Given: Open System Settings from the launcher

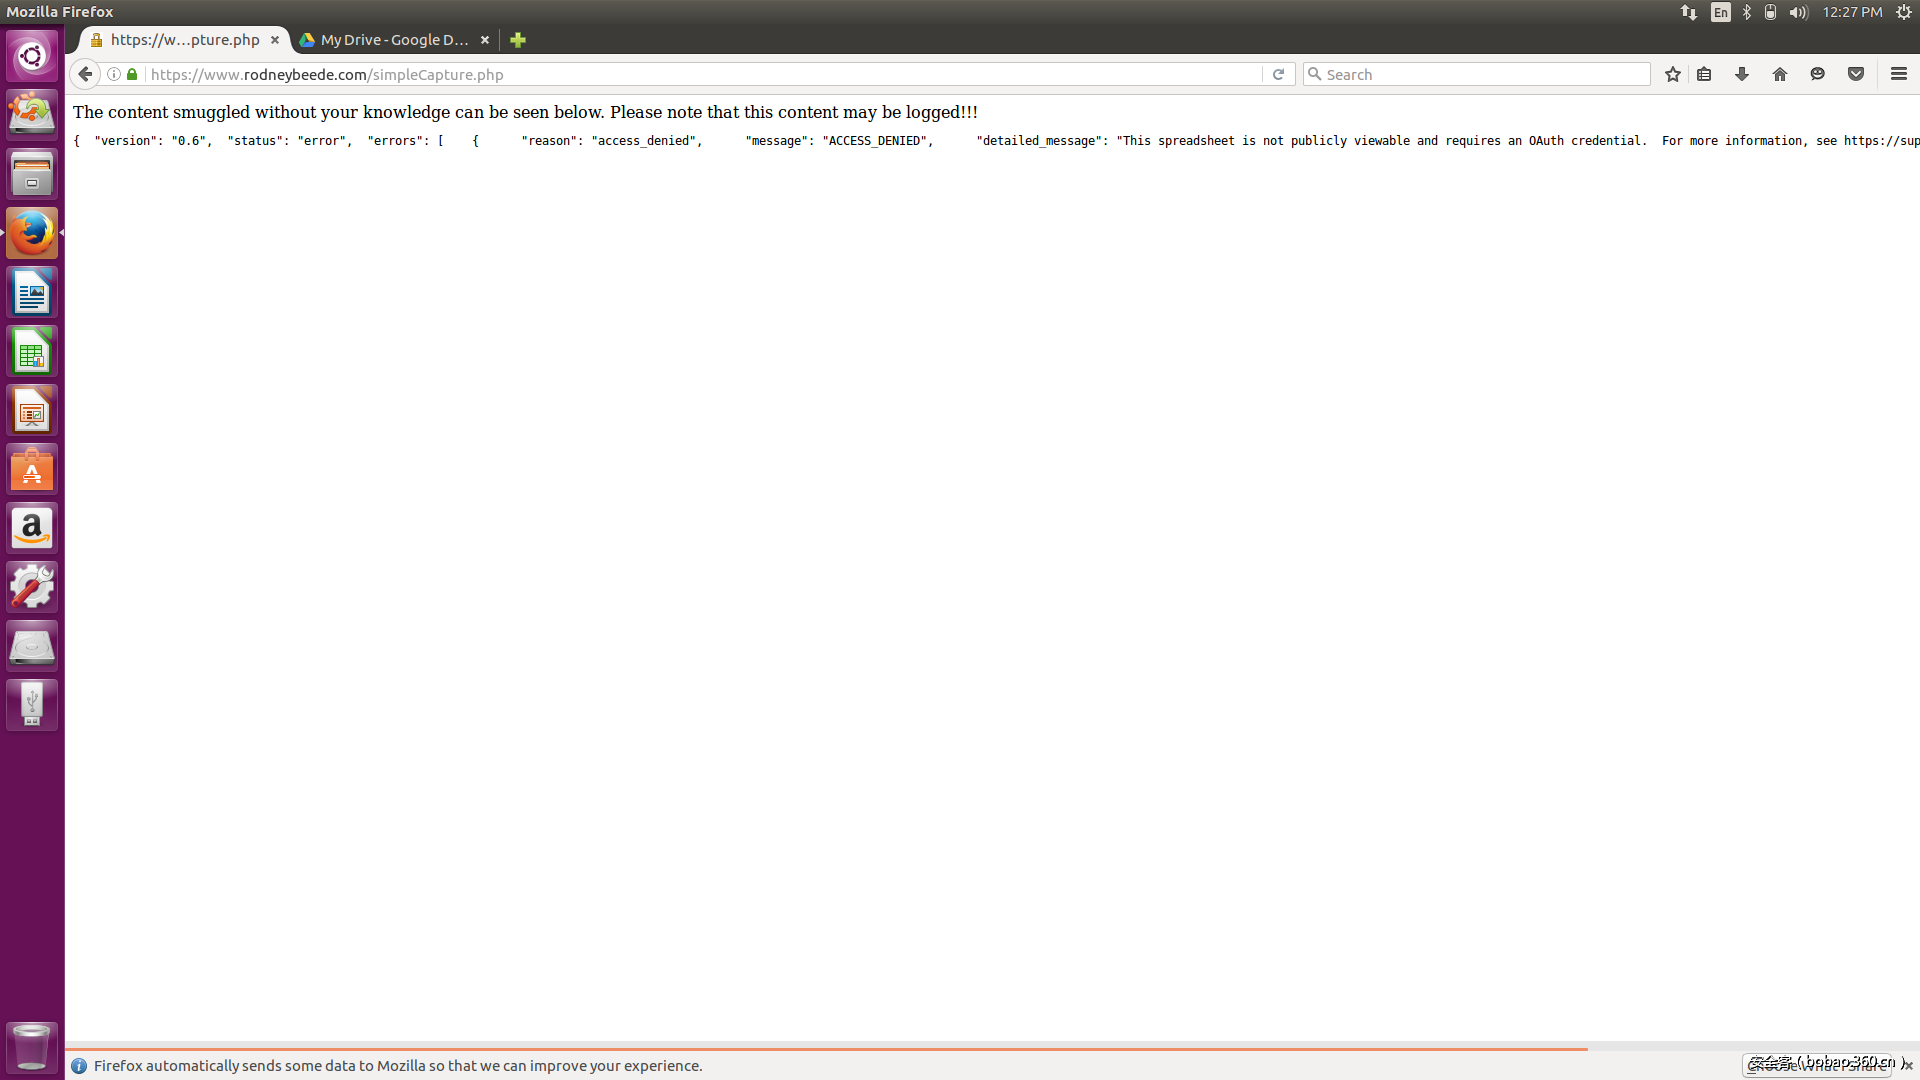Looking at the screenshot, I should click(32, 587).
